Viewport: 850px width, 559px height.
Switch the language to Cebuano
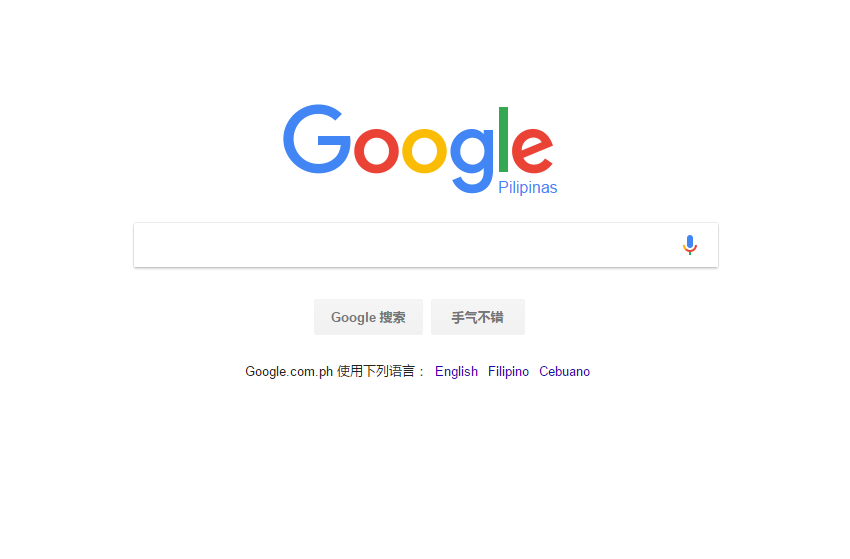[x=564, y=371]
